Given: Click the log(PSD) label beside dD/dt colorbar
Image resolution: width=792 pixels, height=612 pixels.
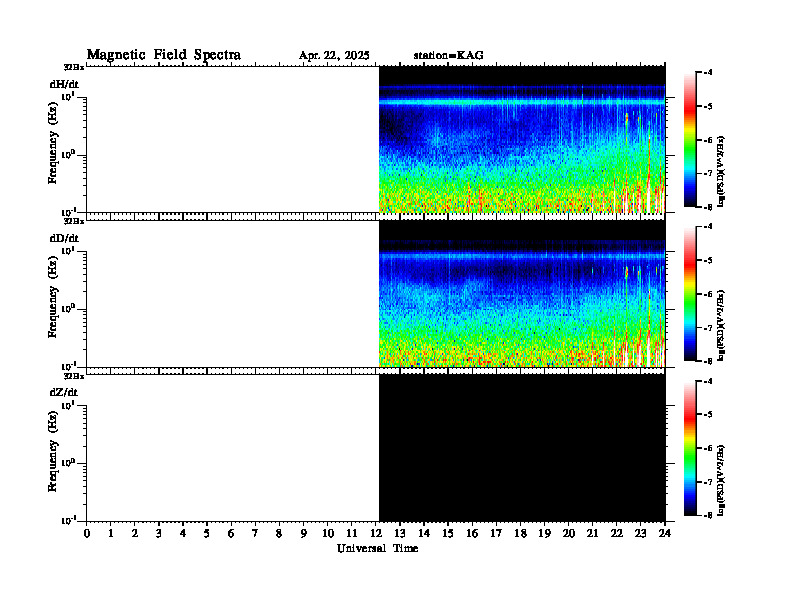Looking at the screenshot, I should click(721, 325).
